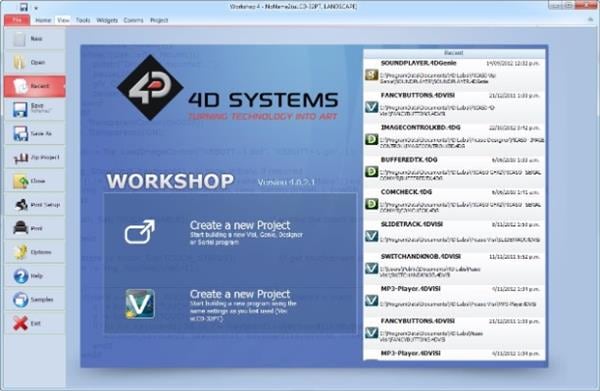This screenshot has width=600, height=391.
Task: Open the Project ribbon tab
Action: [159, 20]
